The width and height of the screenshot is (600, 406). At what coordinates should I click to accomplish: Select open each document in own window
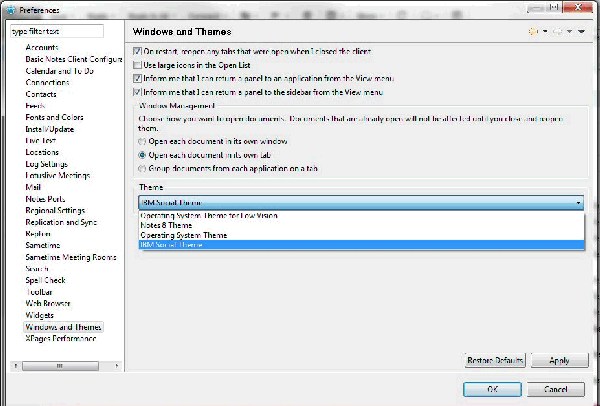[140, 143]
